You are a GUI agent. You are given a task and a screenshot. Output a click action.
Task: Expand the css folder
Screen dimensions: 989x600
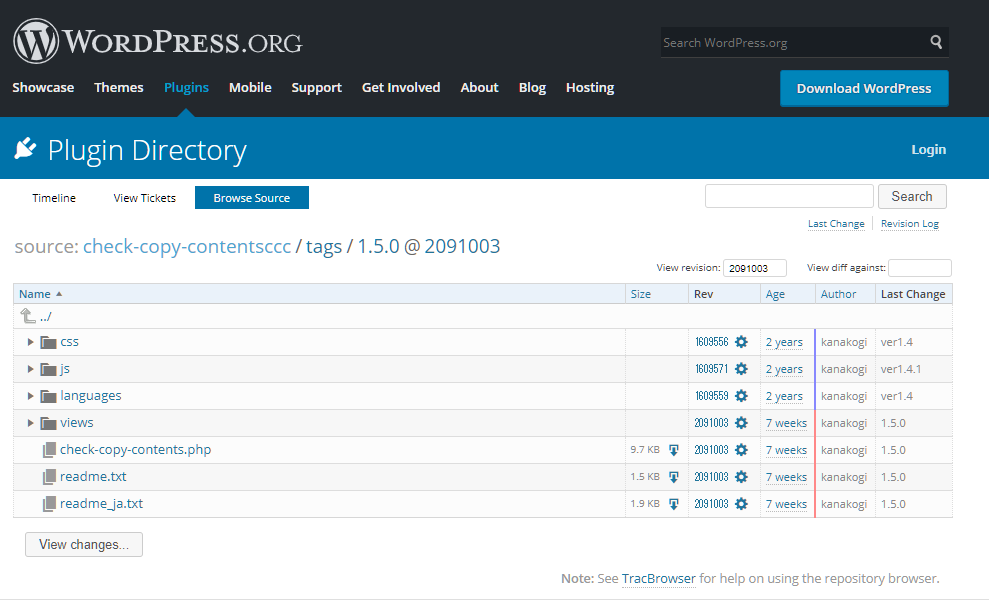pos(30,342)
